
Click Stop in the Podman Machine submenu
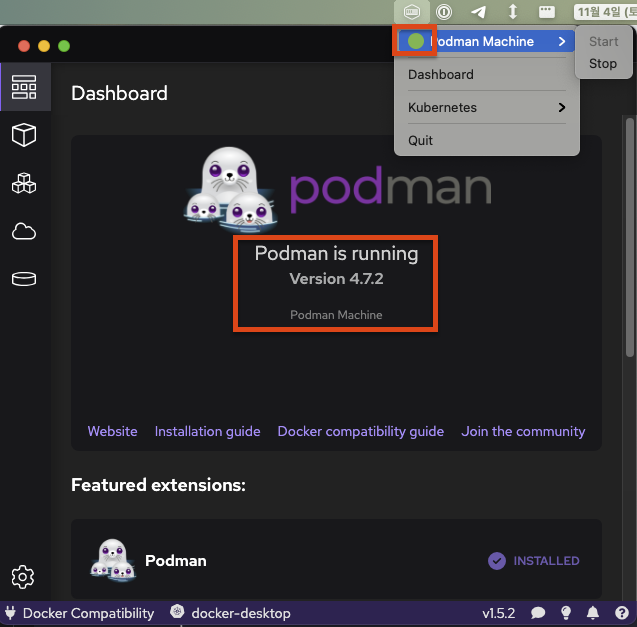click(603, 63)
